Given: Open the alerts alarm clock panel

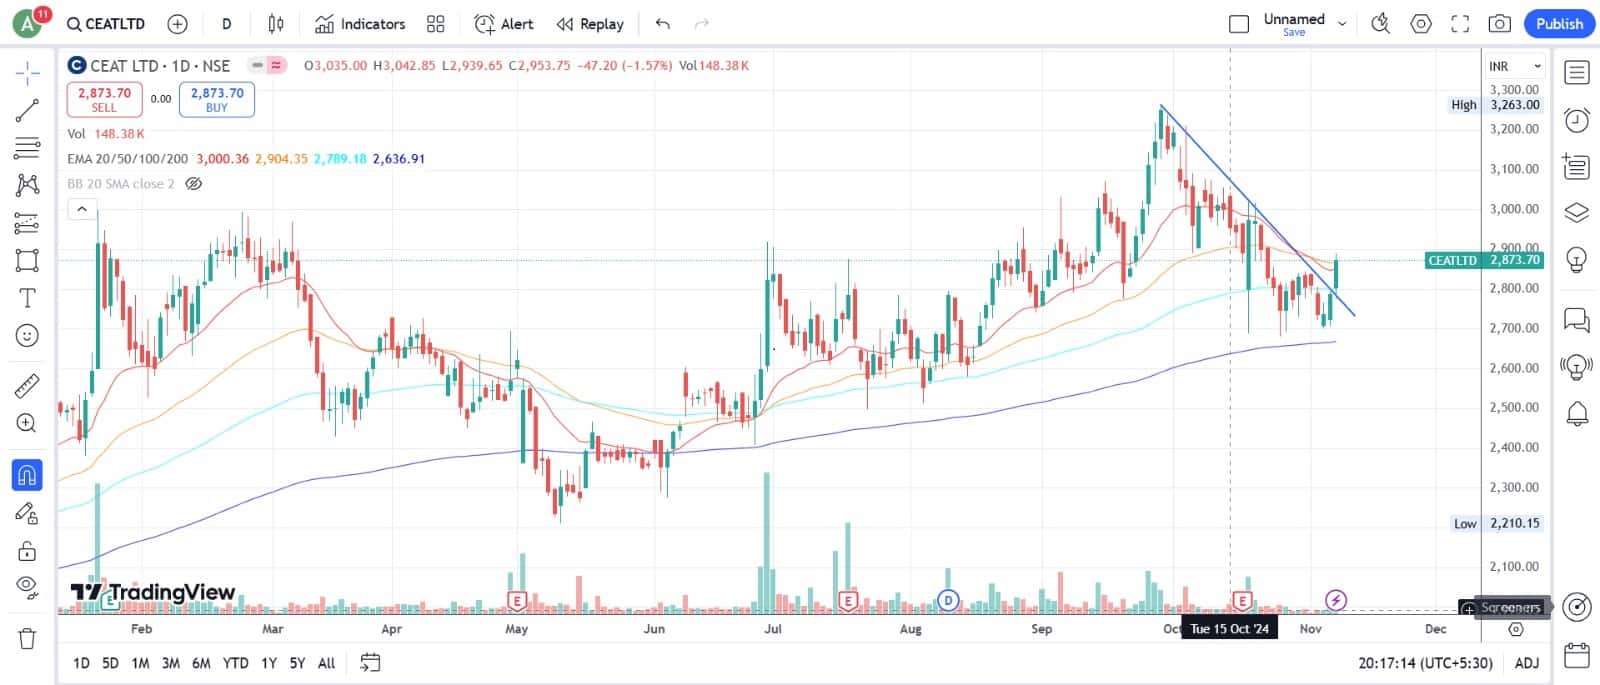Looking at the screenshot, I should click(1577, 120).
